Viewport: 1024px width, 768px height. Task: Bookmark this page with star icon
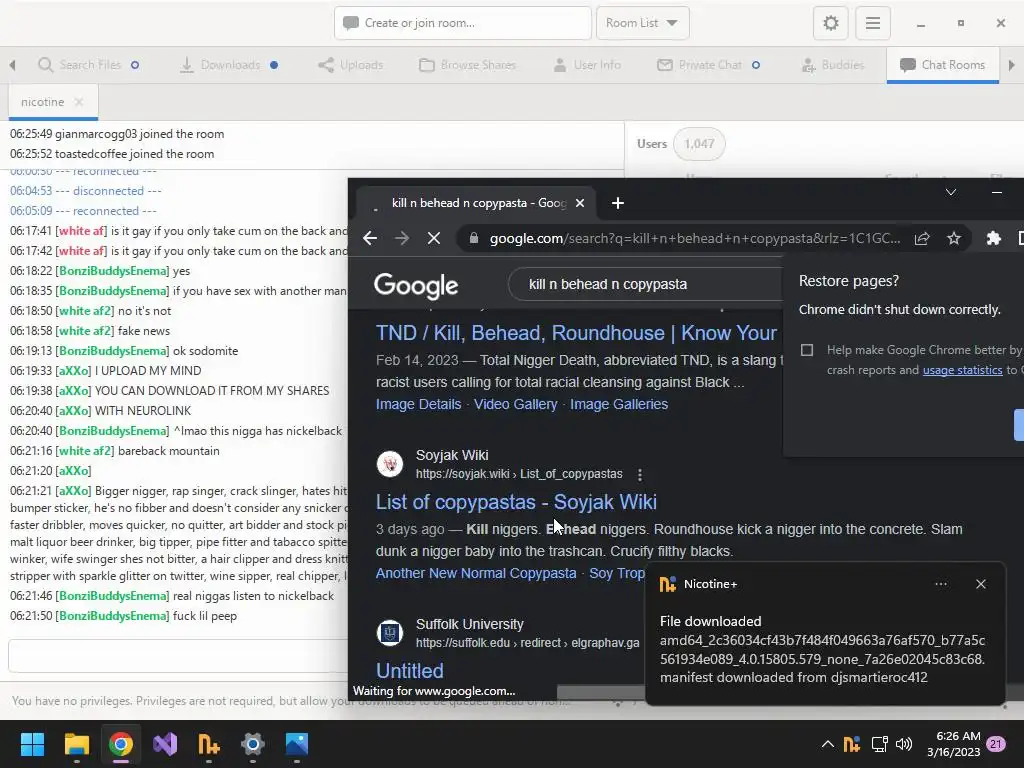(x=954, y=238)
